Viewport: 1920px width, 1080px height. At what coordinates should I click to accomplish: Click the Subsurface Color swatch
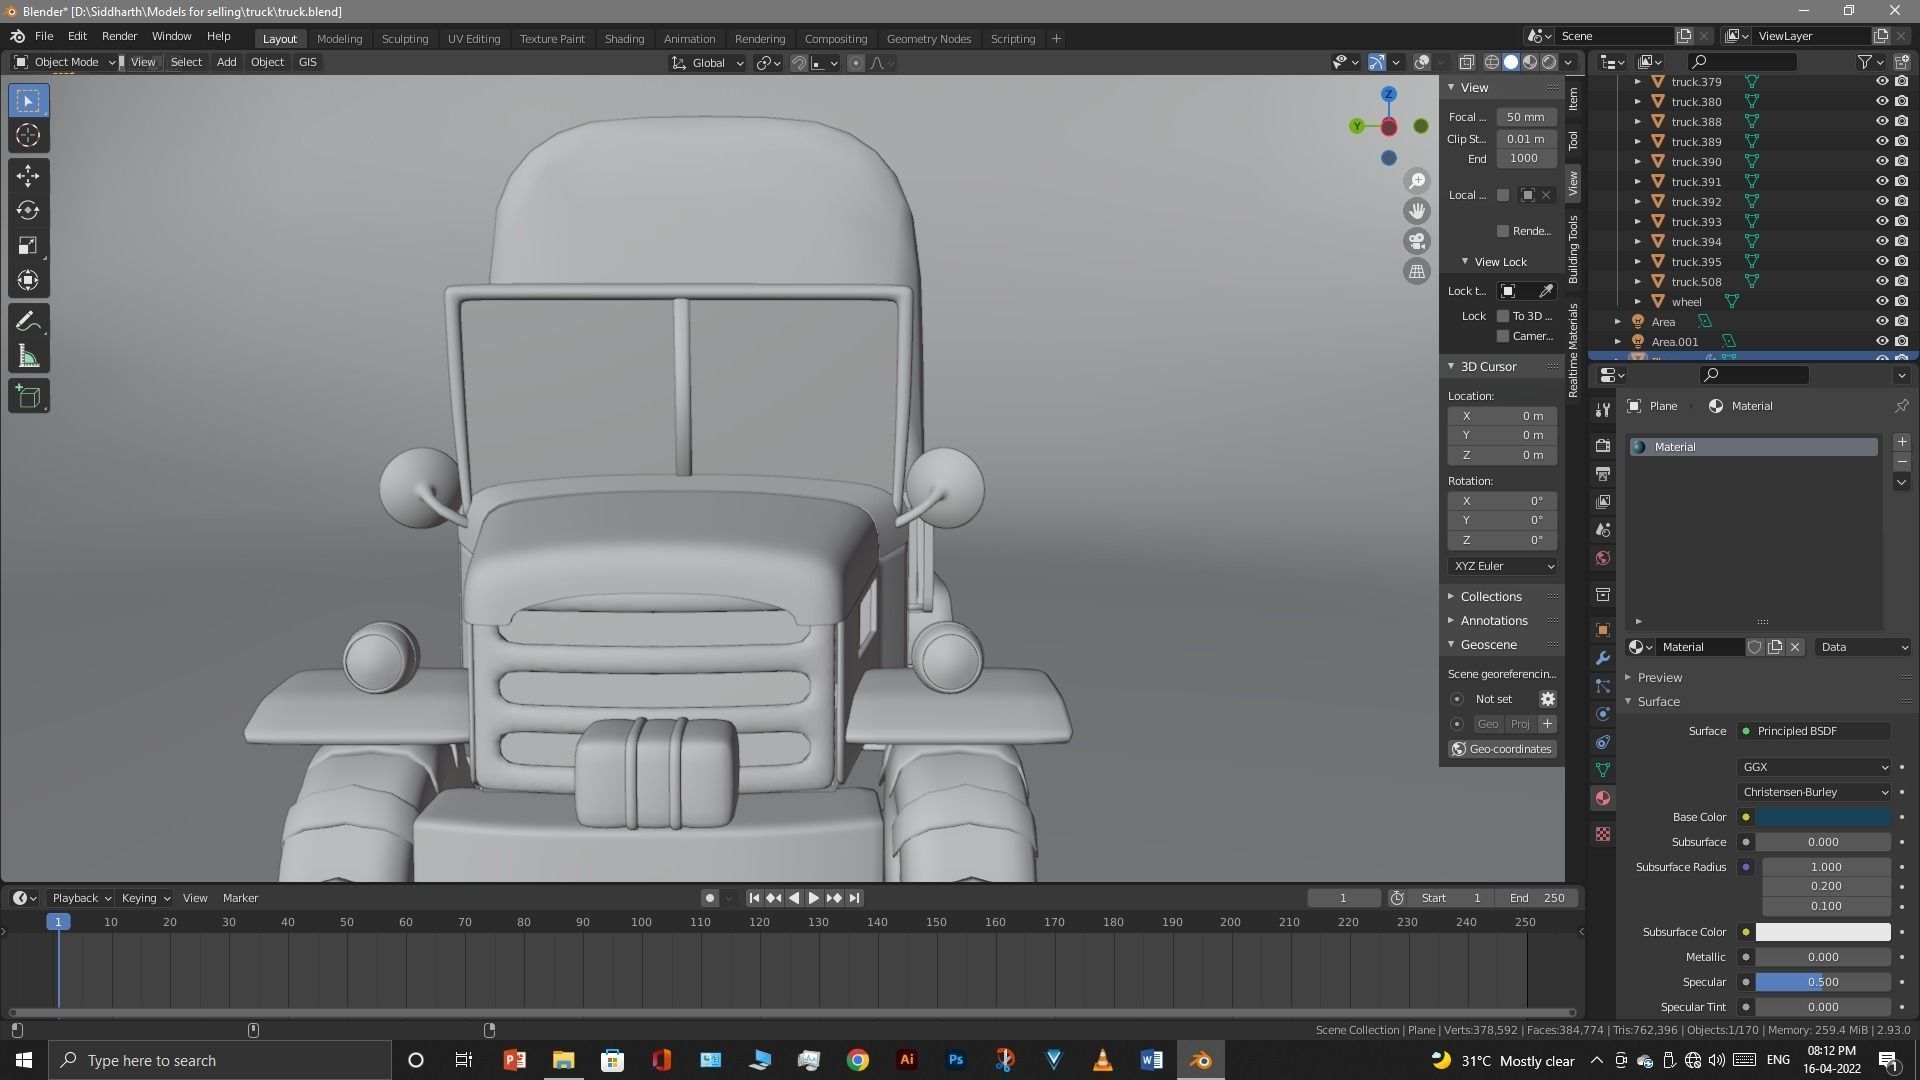(x=1823, y=932)
